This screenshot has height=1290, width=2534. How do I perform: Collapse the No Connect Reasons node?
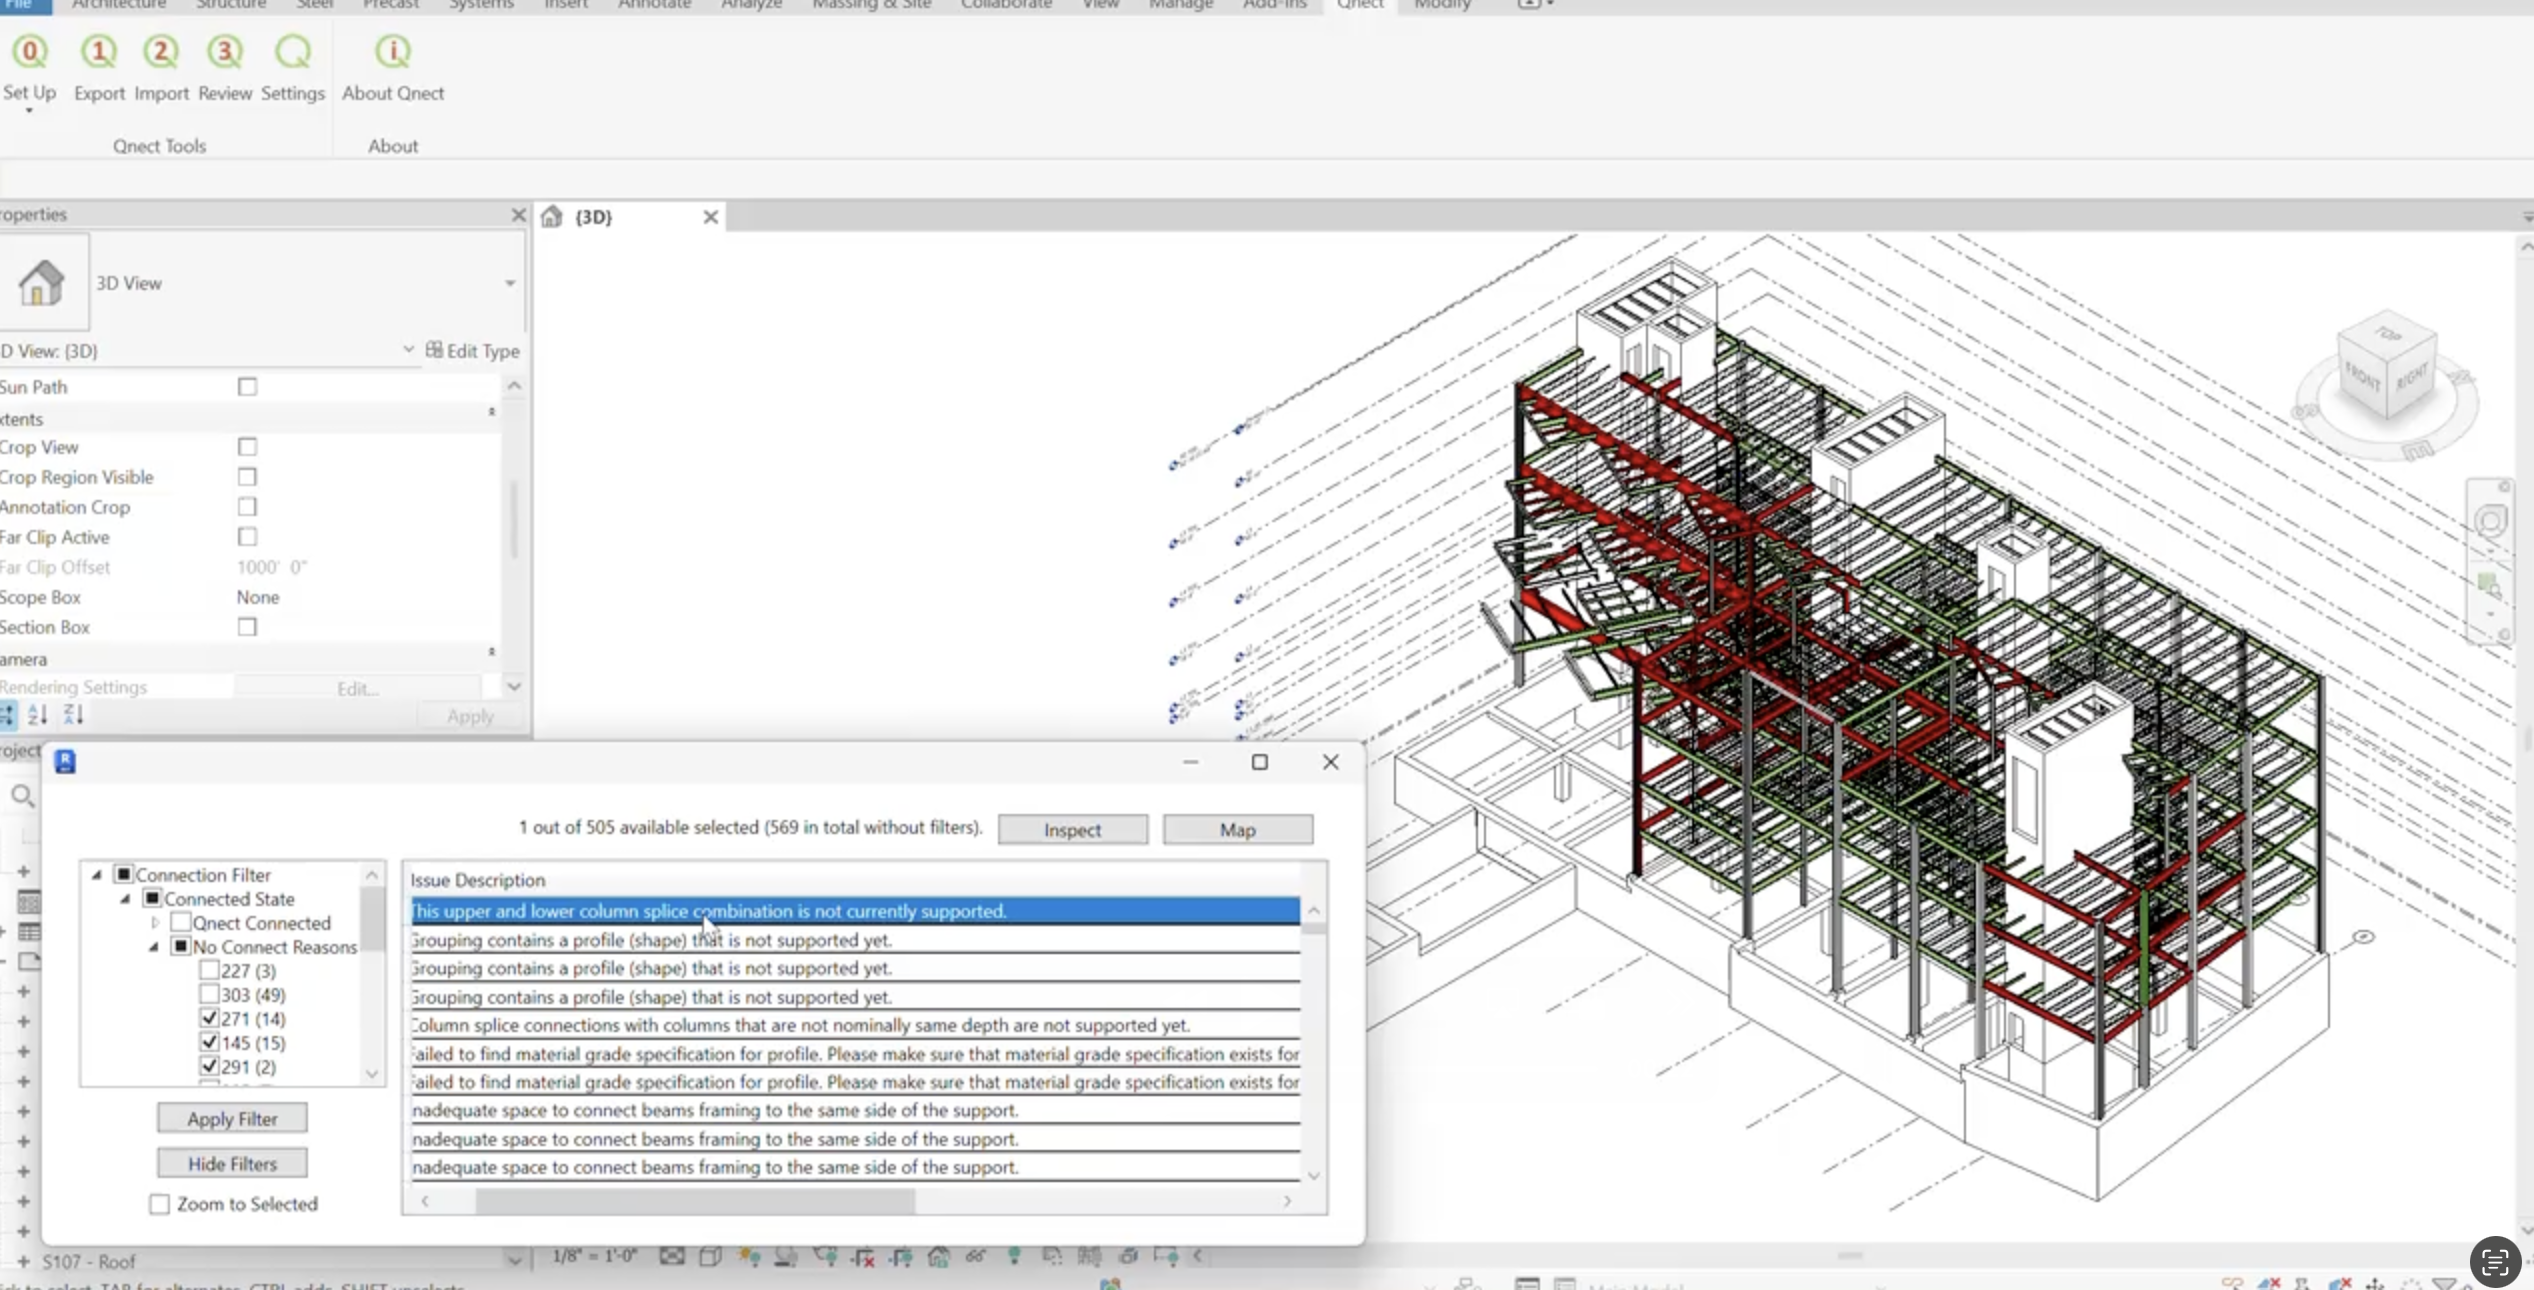[x=154, y=947]
